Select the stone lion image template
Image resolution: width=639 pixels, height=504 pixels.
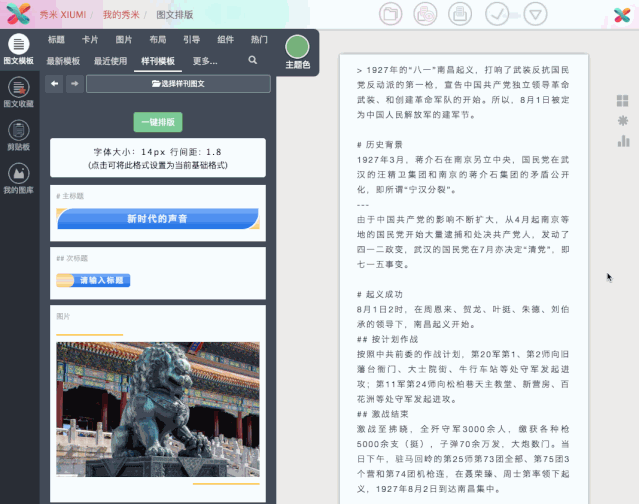point(158,409)
